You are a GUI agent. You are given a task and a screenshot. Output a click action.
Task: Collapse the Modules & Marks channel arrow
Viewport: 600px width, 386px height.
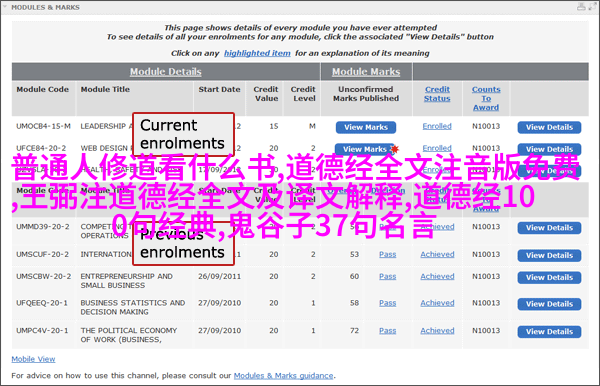[x=5, y=7]
